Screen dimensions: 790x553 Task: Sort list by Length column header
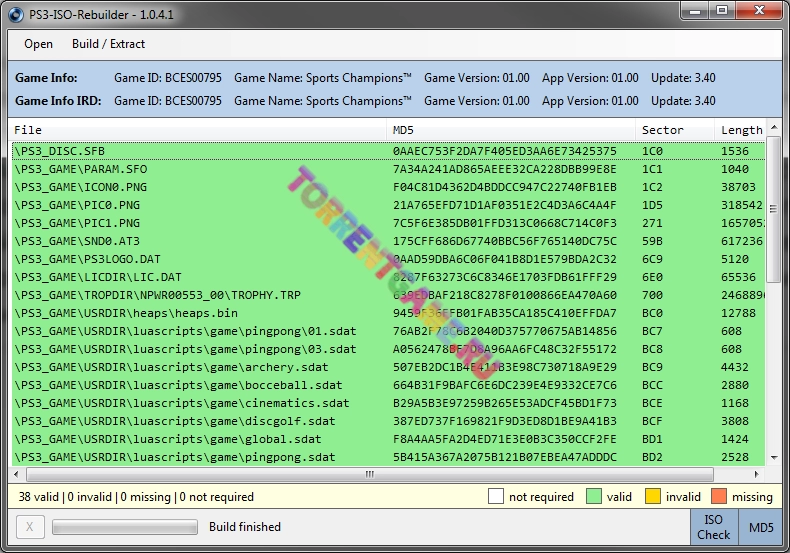point(741,130)
